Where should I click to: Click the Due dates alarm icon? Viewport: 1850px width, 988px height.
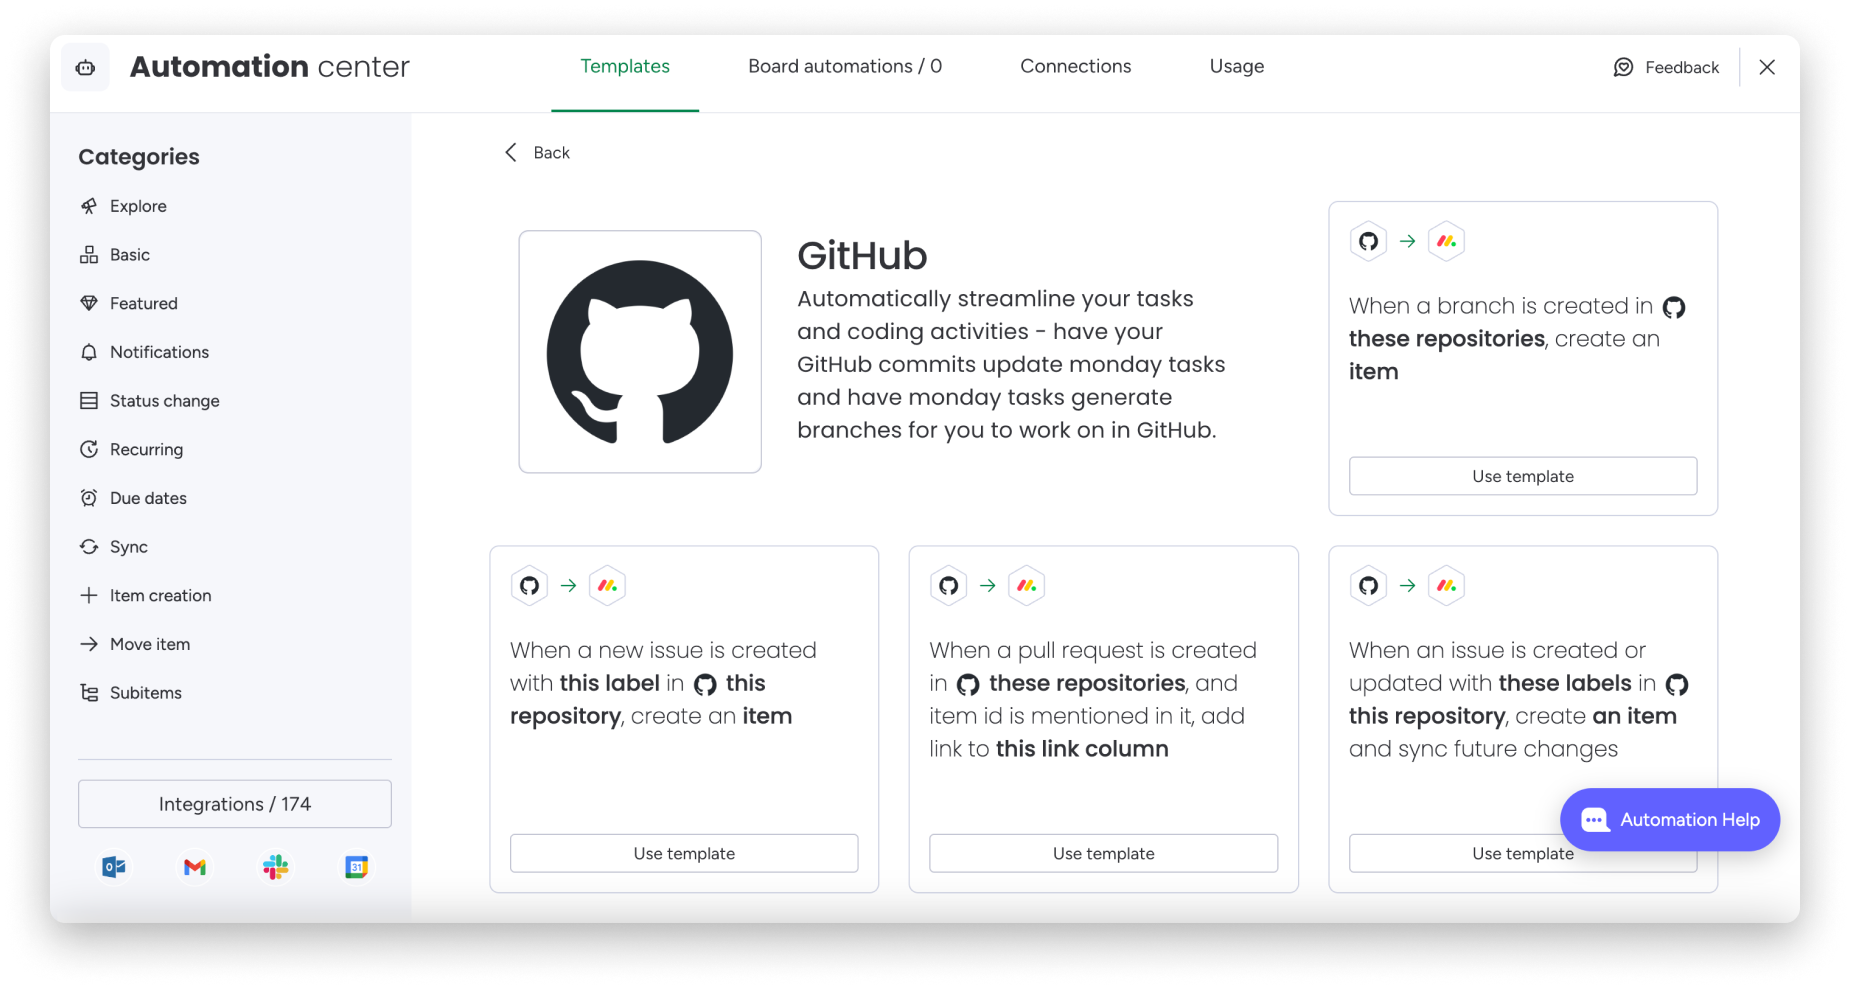click(x=89, y=498)
